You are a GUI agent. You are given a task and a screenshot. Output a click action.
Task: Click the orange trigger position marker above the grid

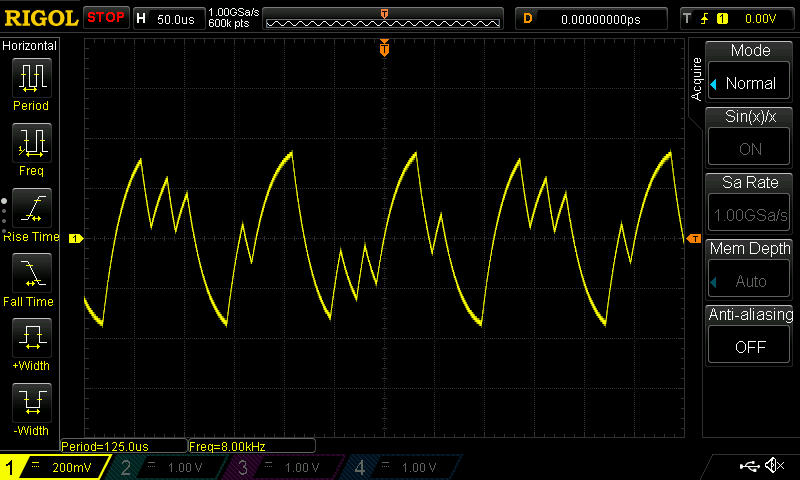384,48
